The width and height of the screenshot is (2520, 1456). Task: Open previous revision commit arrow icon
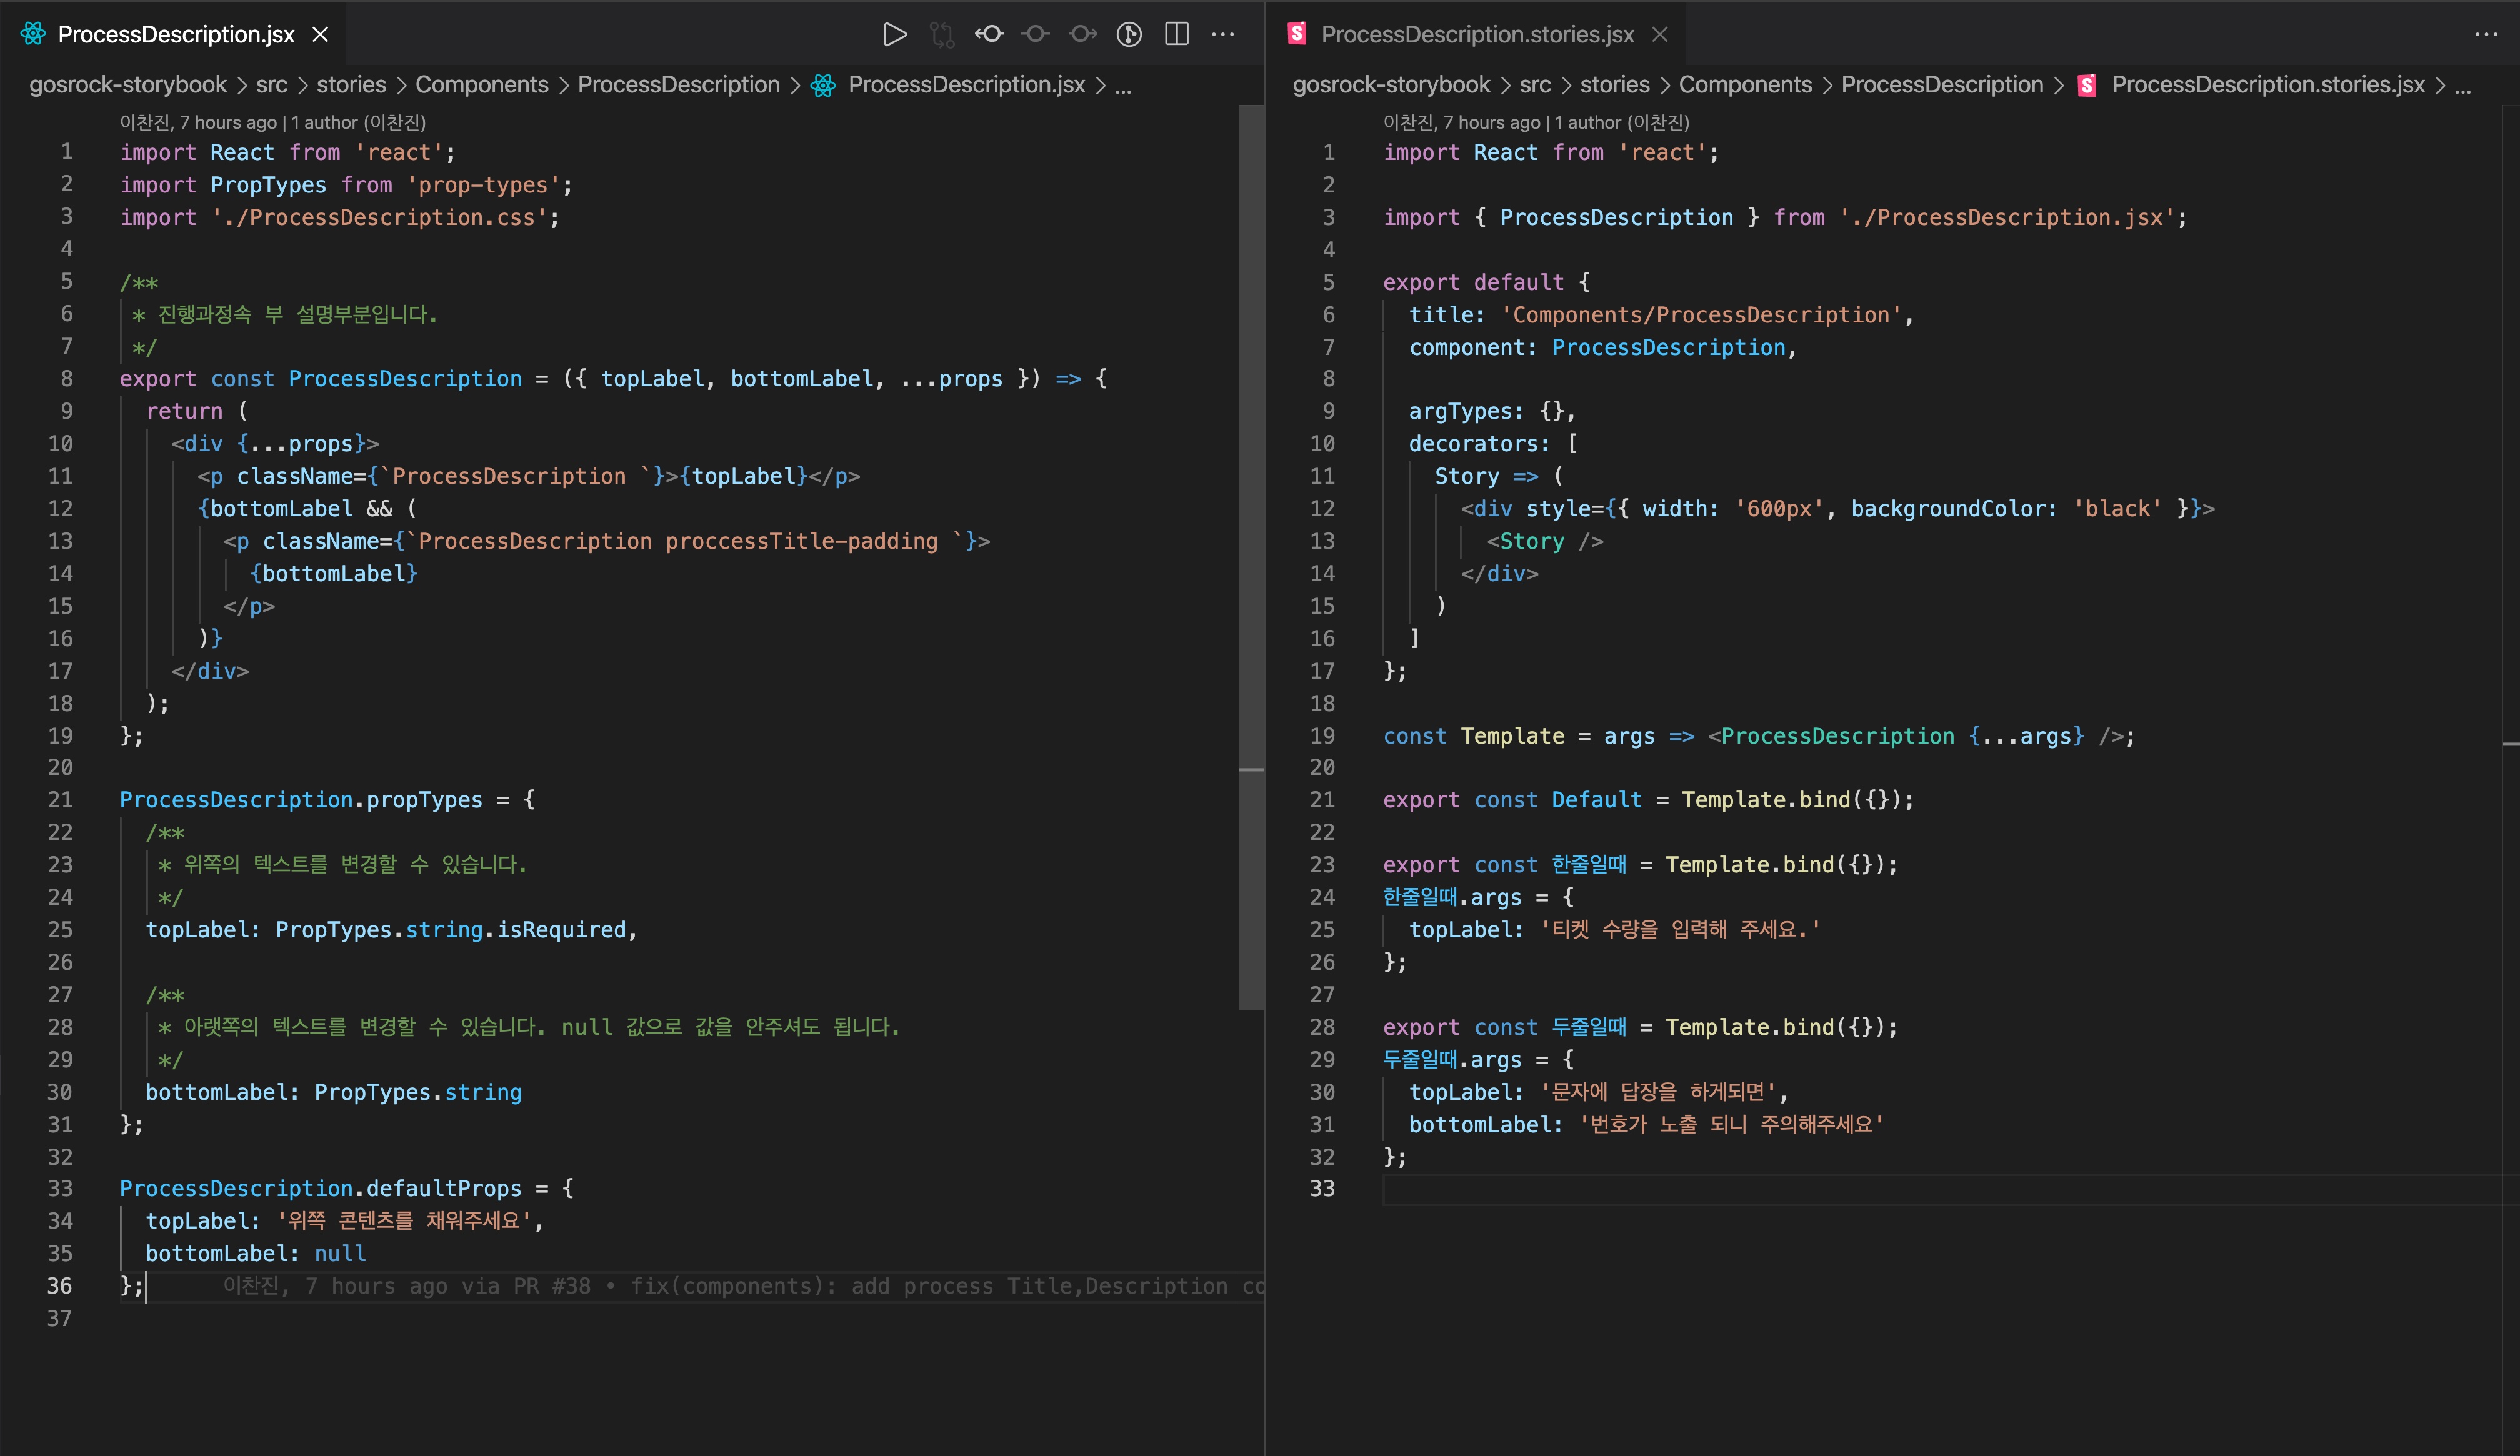(989, 35)
